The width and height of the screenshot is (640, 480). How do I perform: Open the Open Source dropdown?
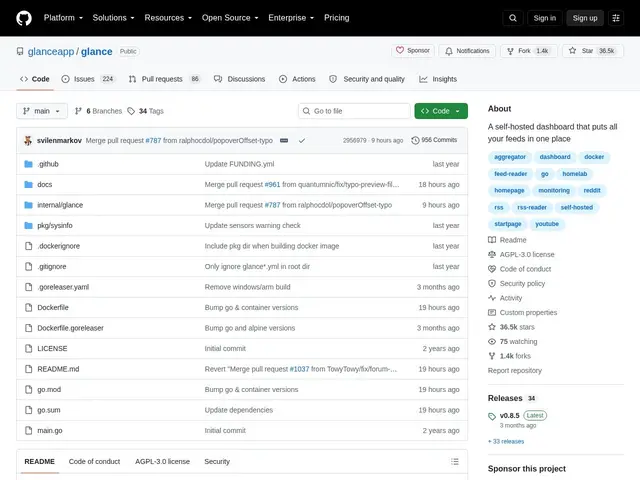(x=230, y=18)
